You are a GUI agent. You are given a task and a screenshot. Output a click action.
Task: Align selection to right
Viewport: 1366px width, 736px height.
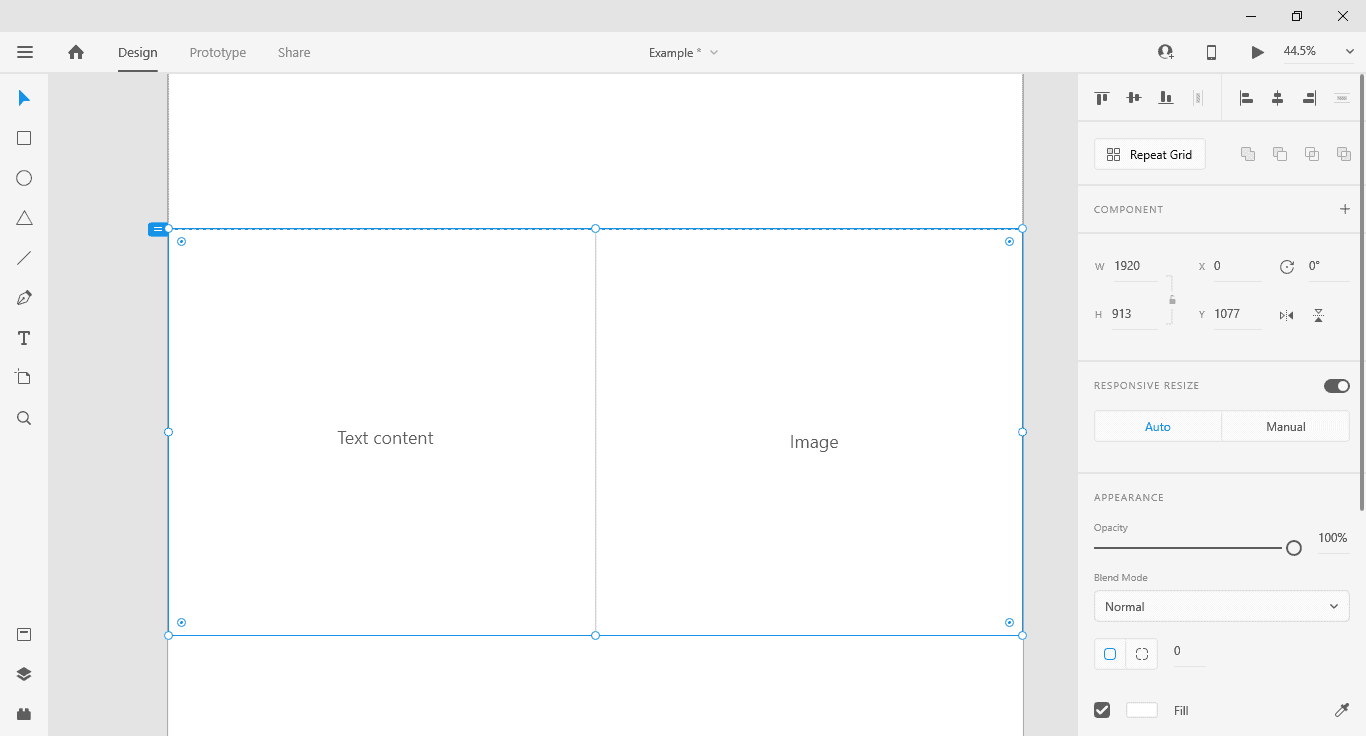pyautogui.click(x=1310, y=98)
